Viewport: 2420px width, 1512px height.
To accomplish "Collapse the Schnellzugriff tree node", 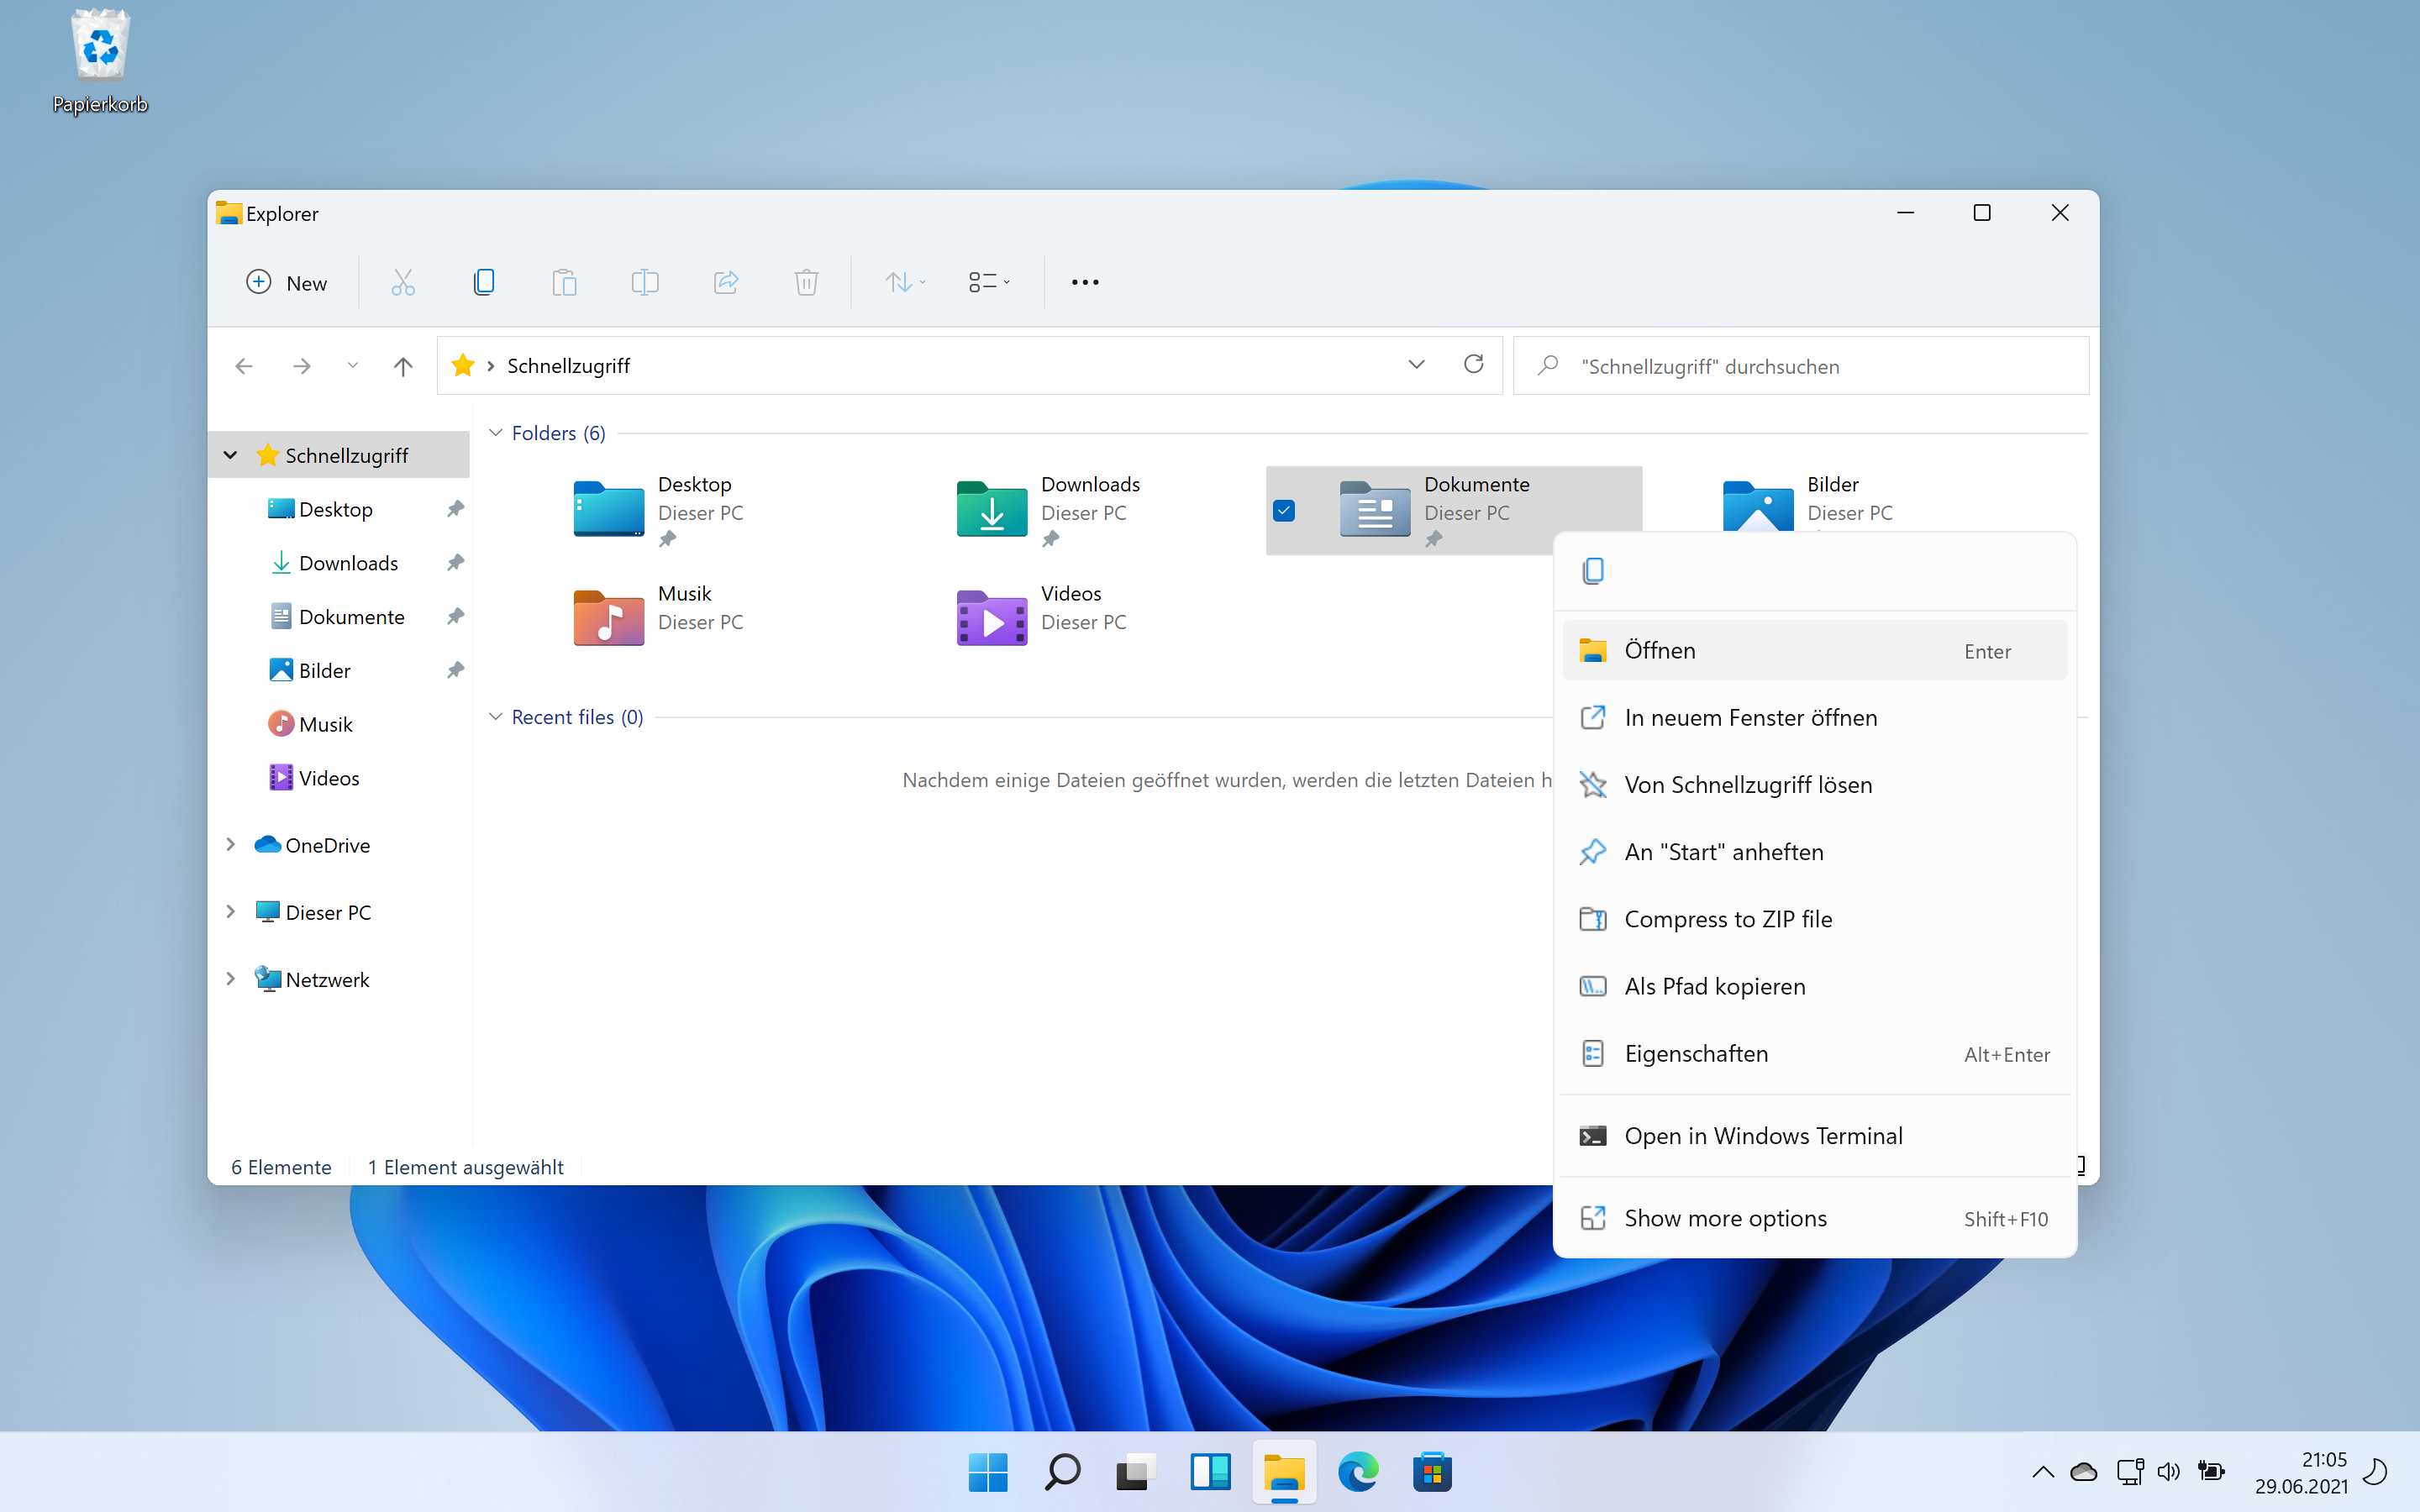I will 230,455.
